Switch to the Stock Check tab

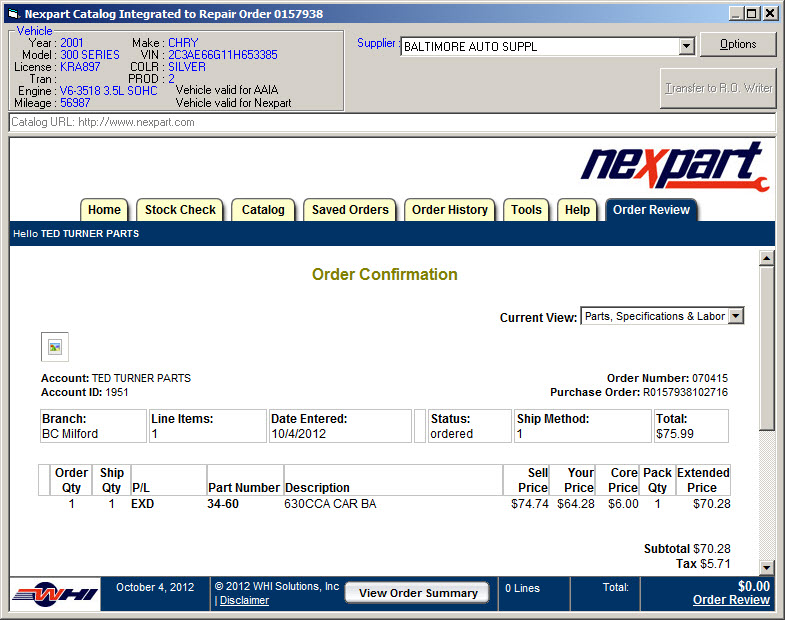[180, 210]
